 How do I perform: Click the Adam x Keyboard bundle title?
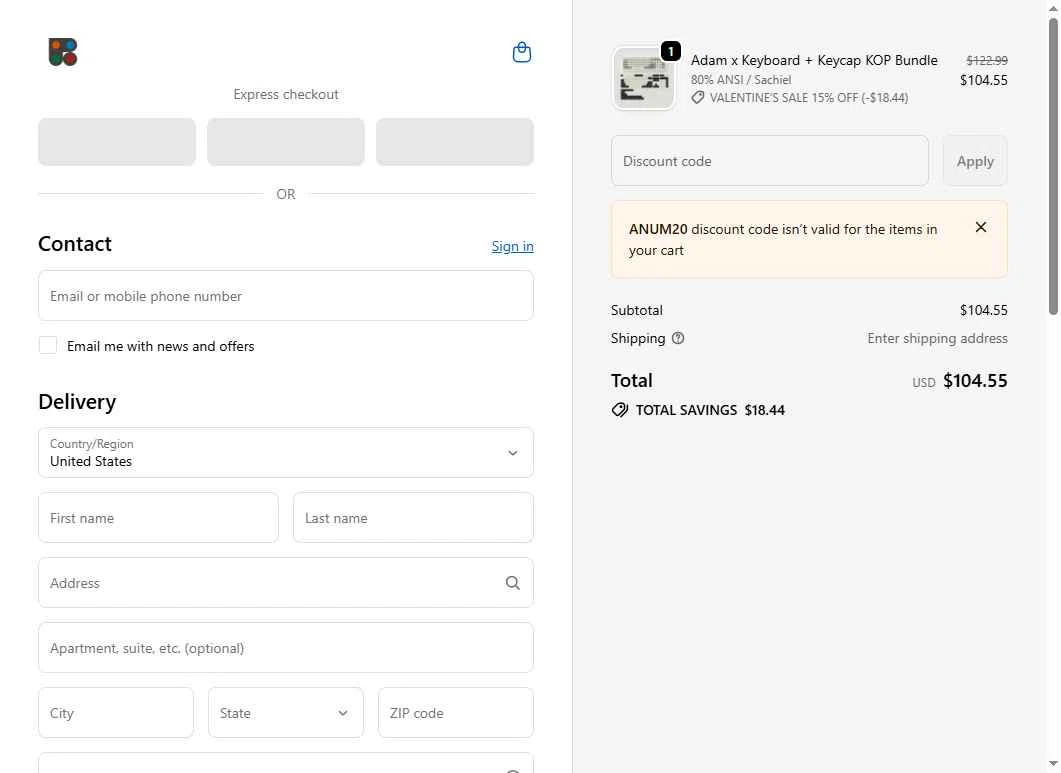click(814, 60)
